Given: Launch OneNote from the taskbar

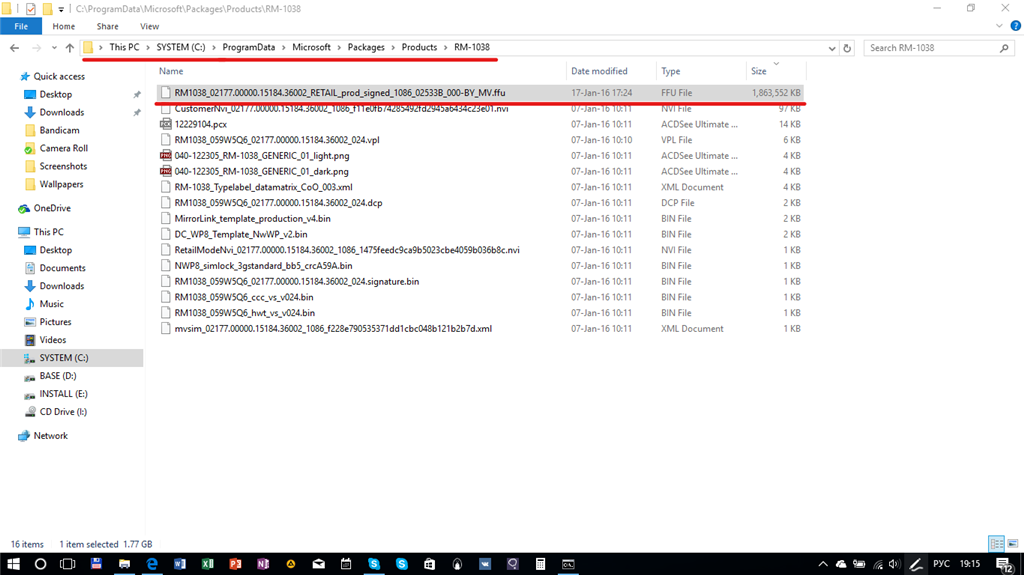Looking at the screenshot, I should pos(263,564).
